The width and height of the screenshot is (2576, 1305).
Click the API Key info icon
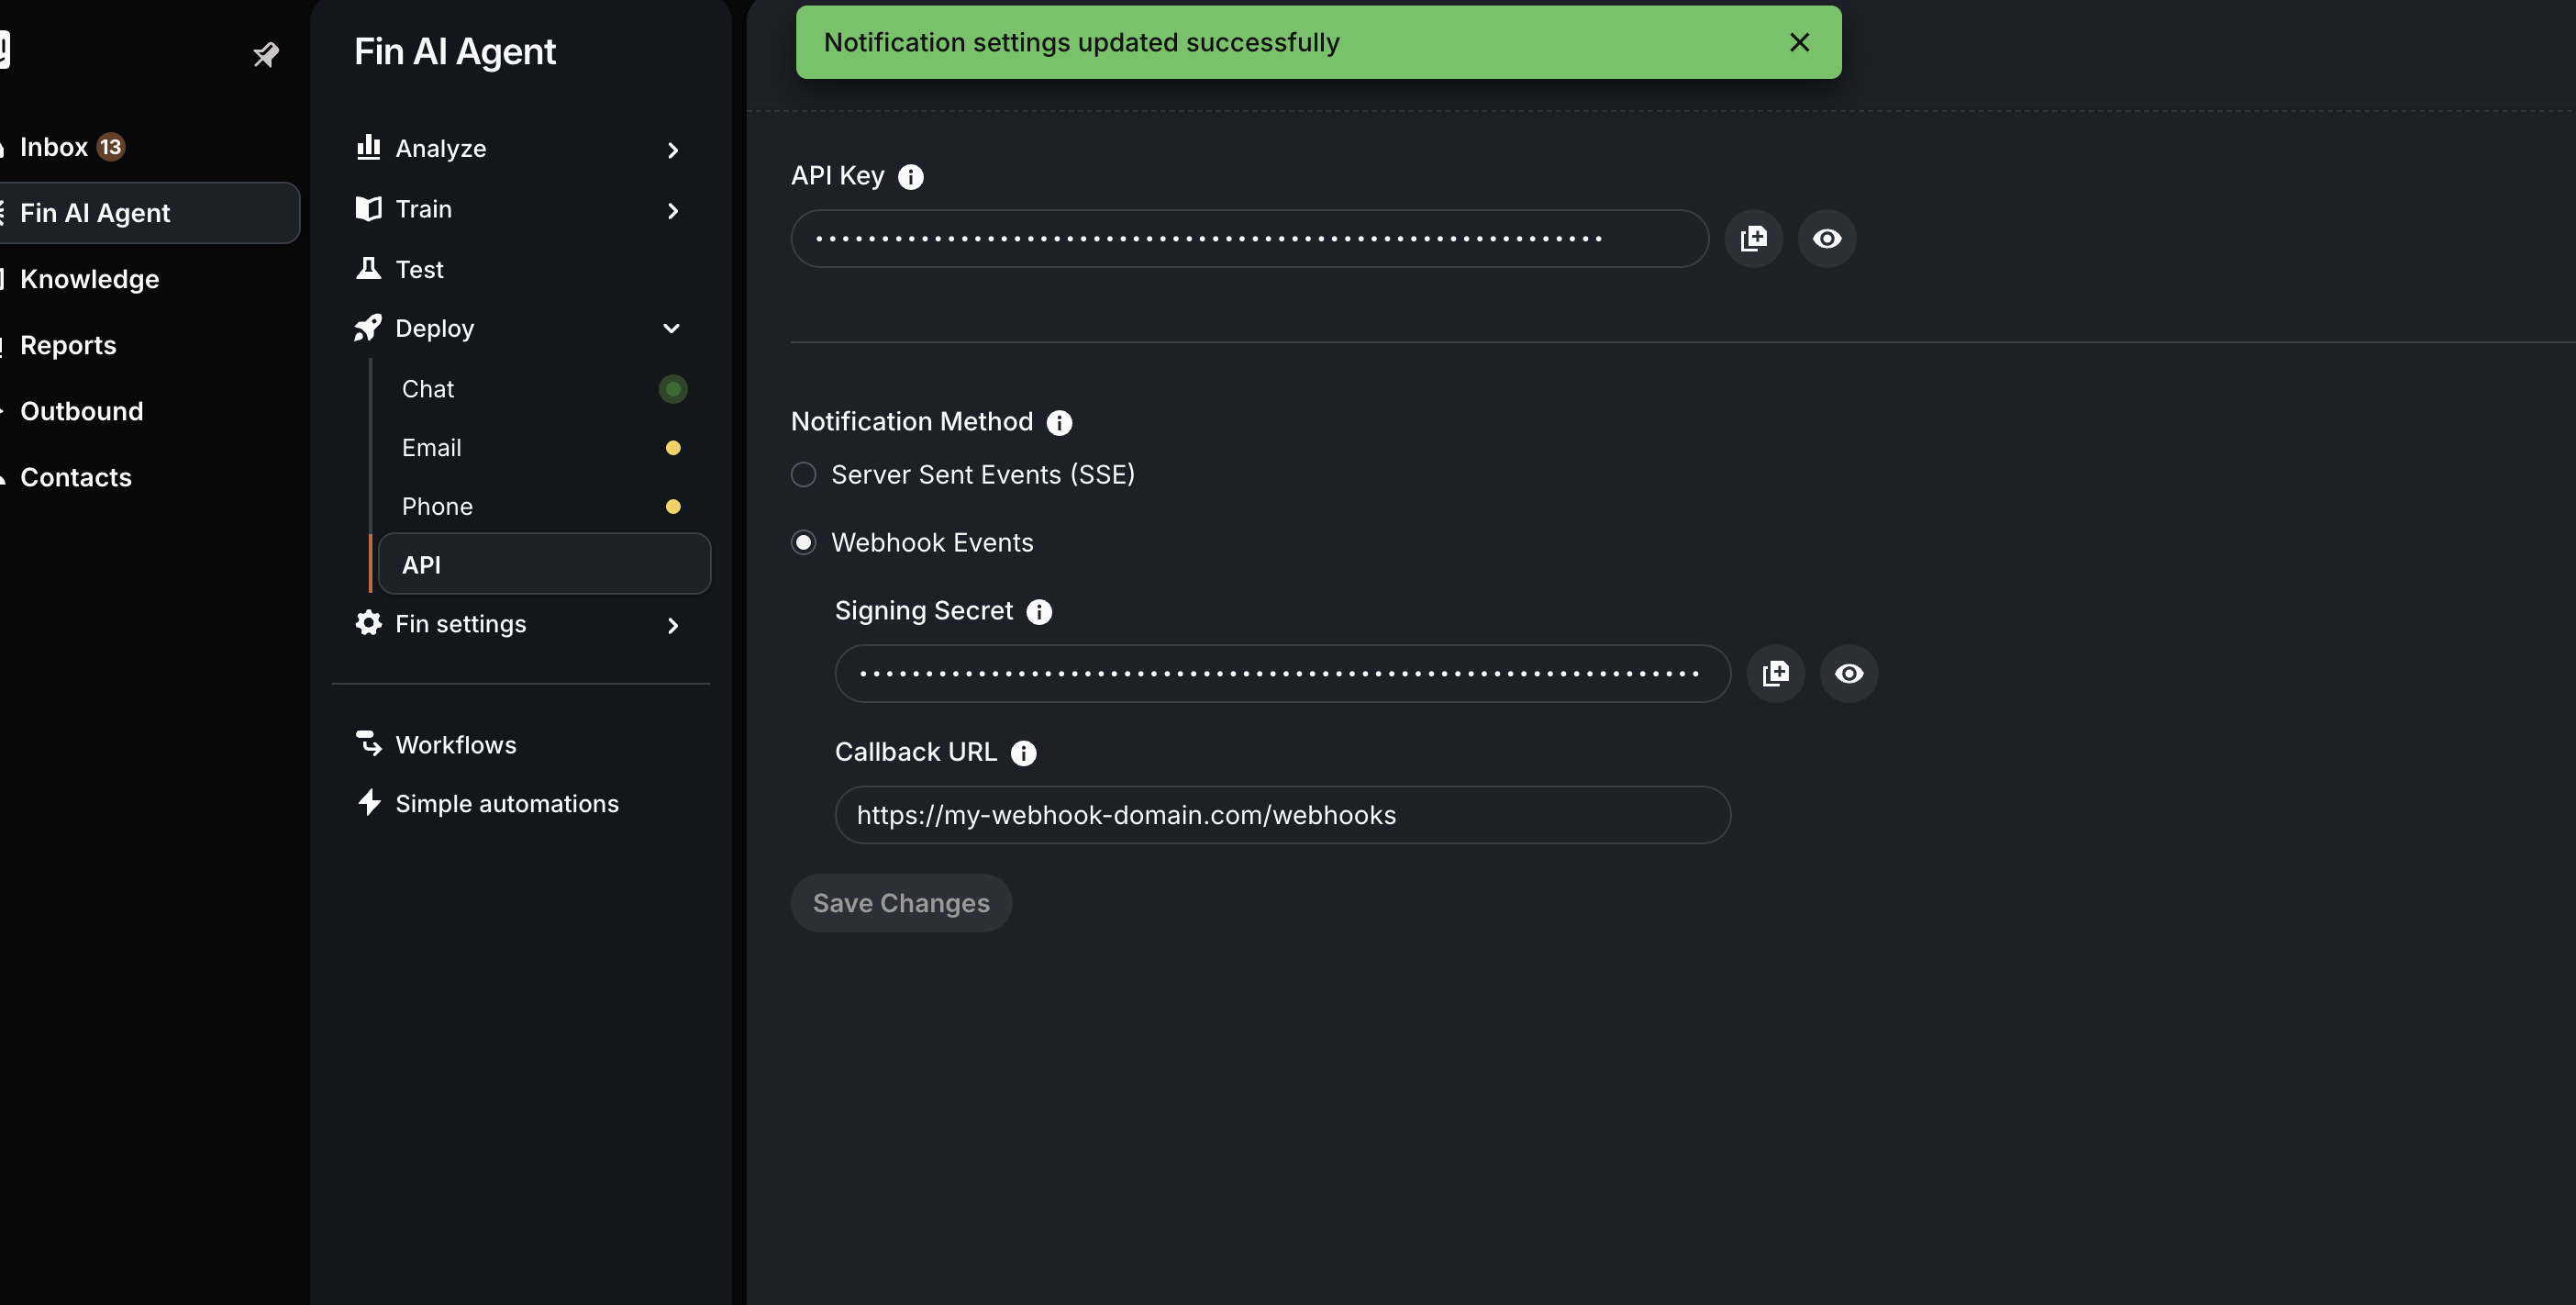pyautogui.click(x=910, y=177)
